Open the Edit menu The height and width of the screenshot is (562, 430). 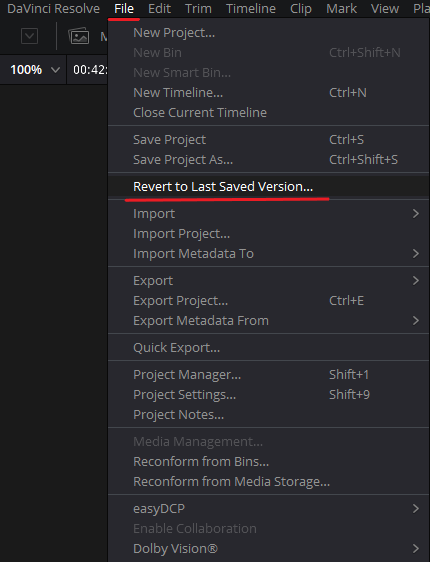pos(159,9)
